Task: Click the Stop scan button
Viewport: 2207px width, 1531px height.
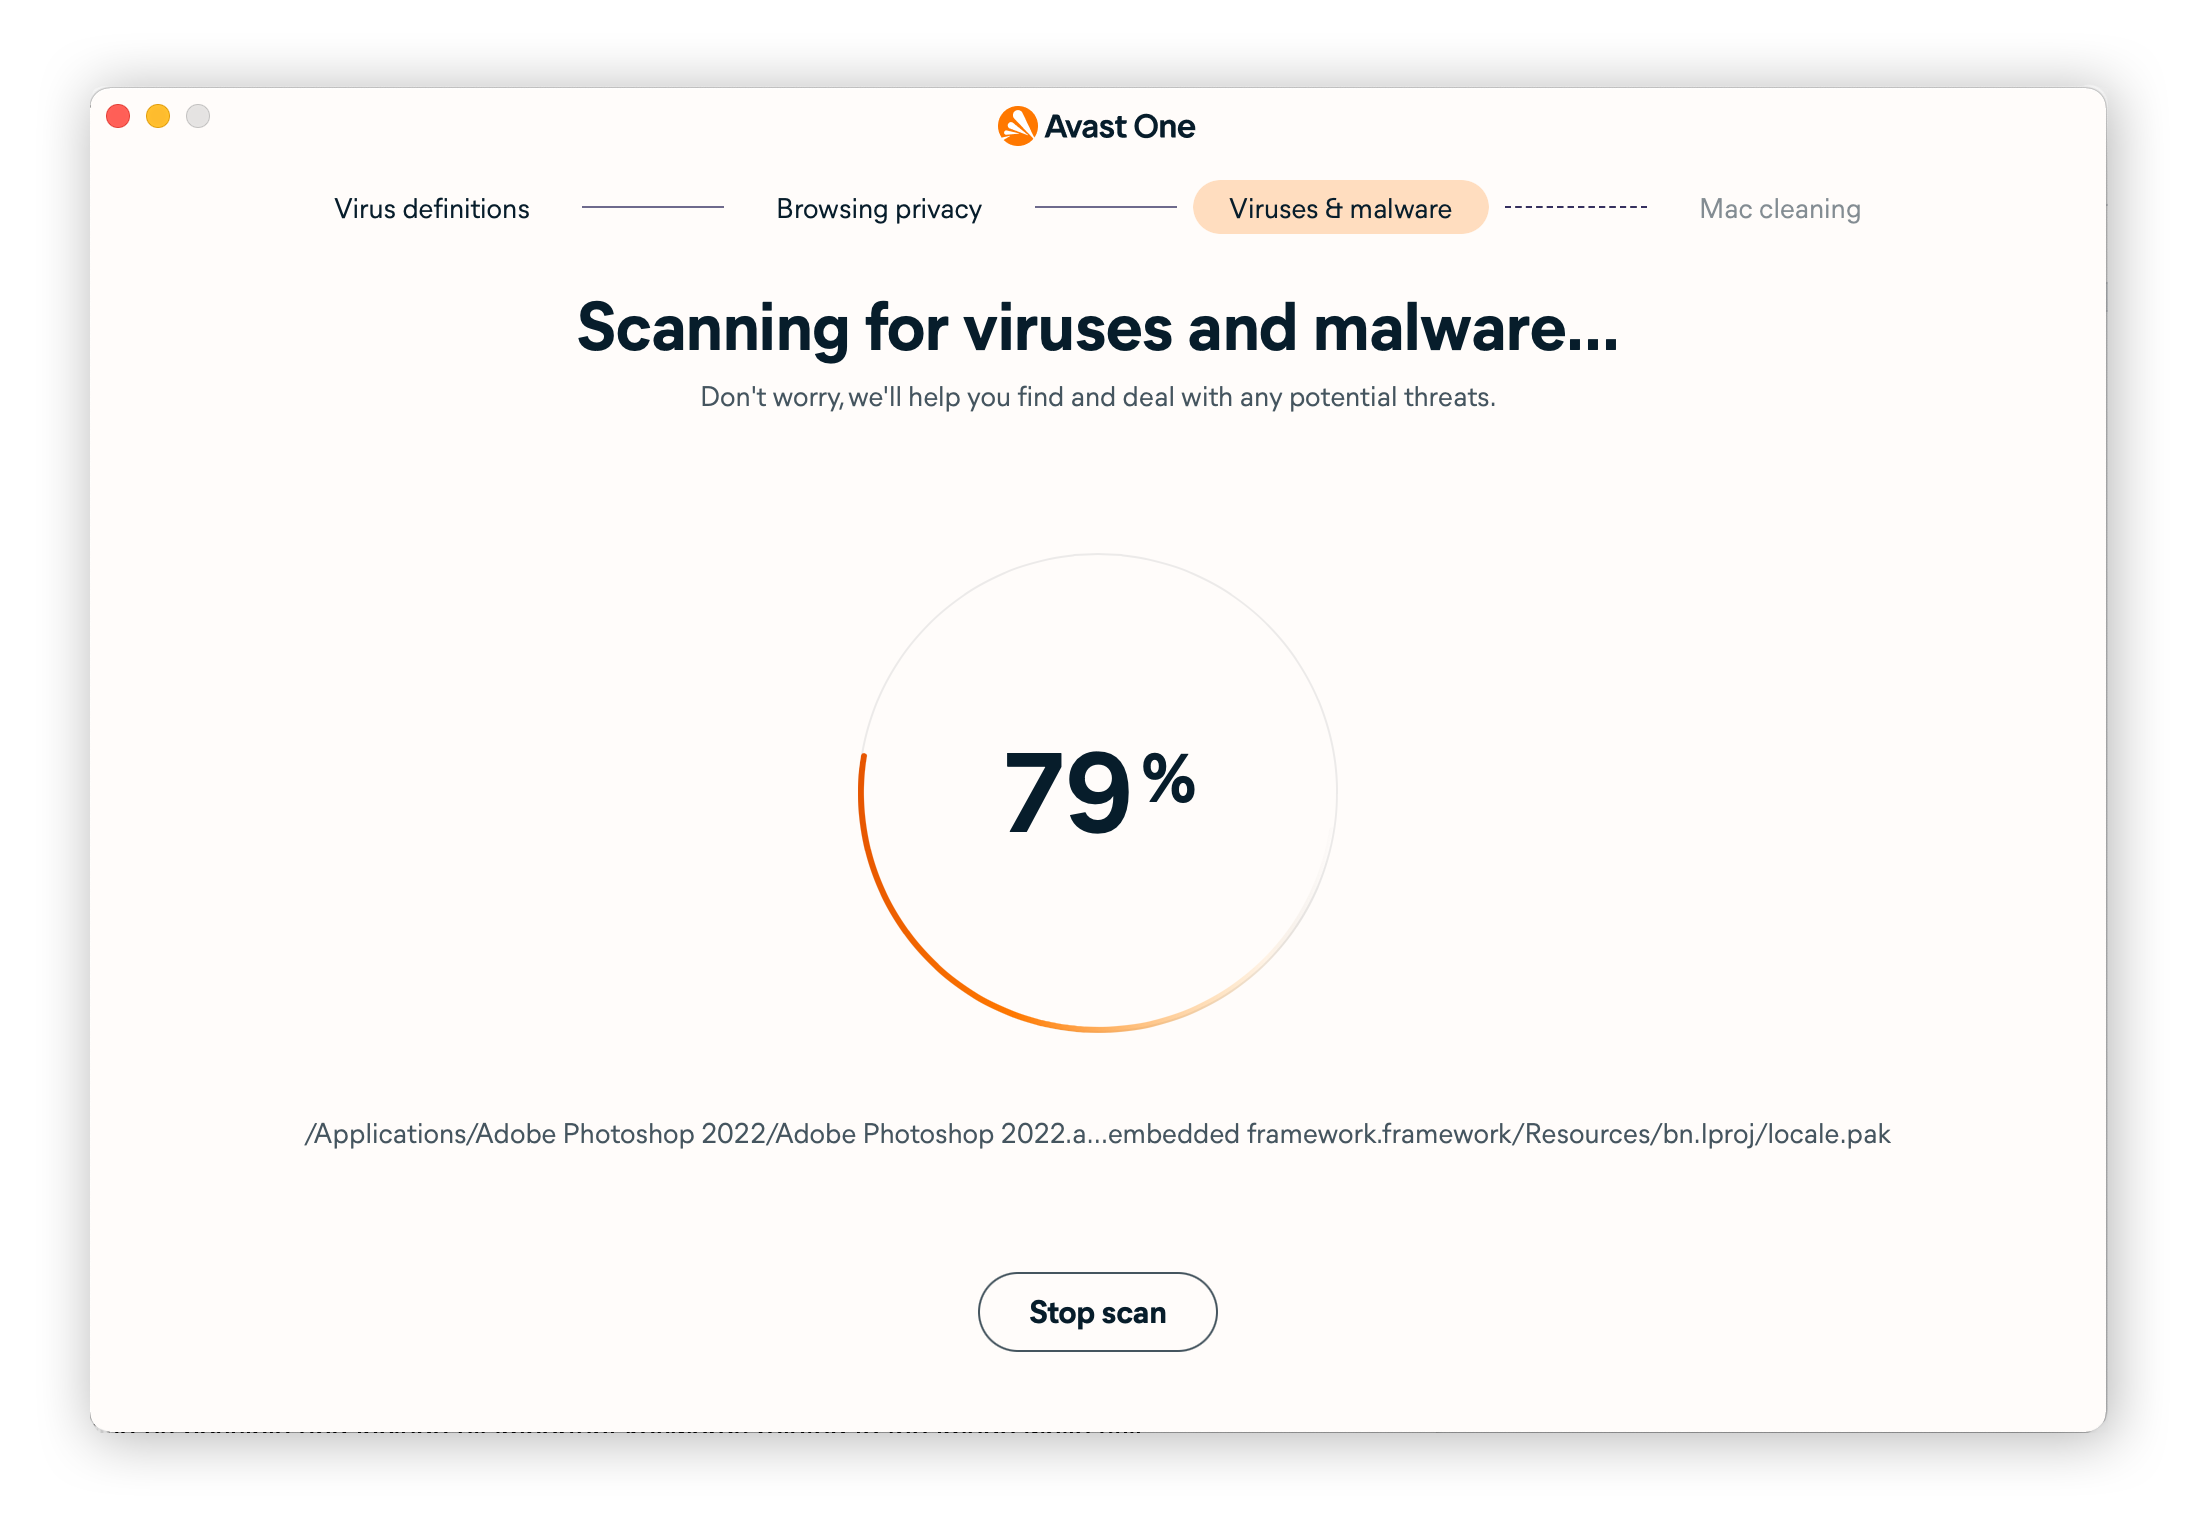Action: point(1097,1312)
